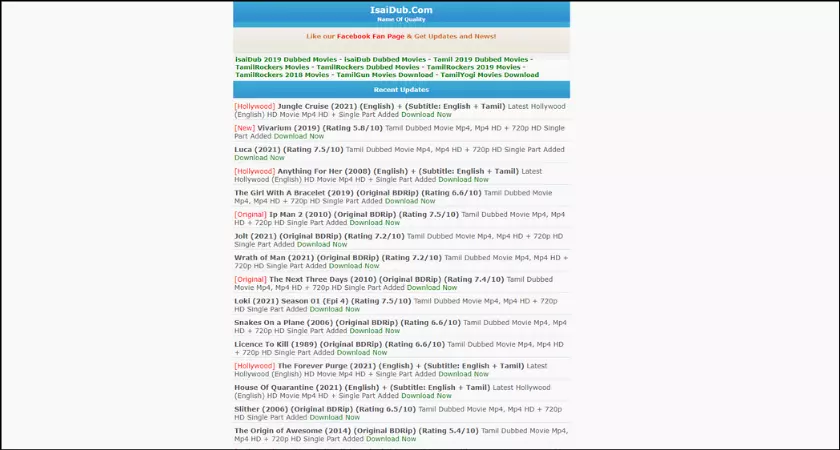
Task: Open Wrath of Man (2021) title
Action: click(338, 258)
